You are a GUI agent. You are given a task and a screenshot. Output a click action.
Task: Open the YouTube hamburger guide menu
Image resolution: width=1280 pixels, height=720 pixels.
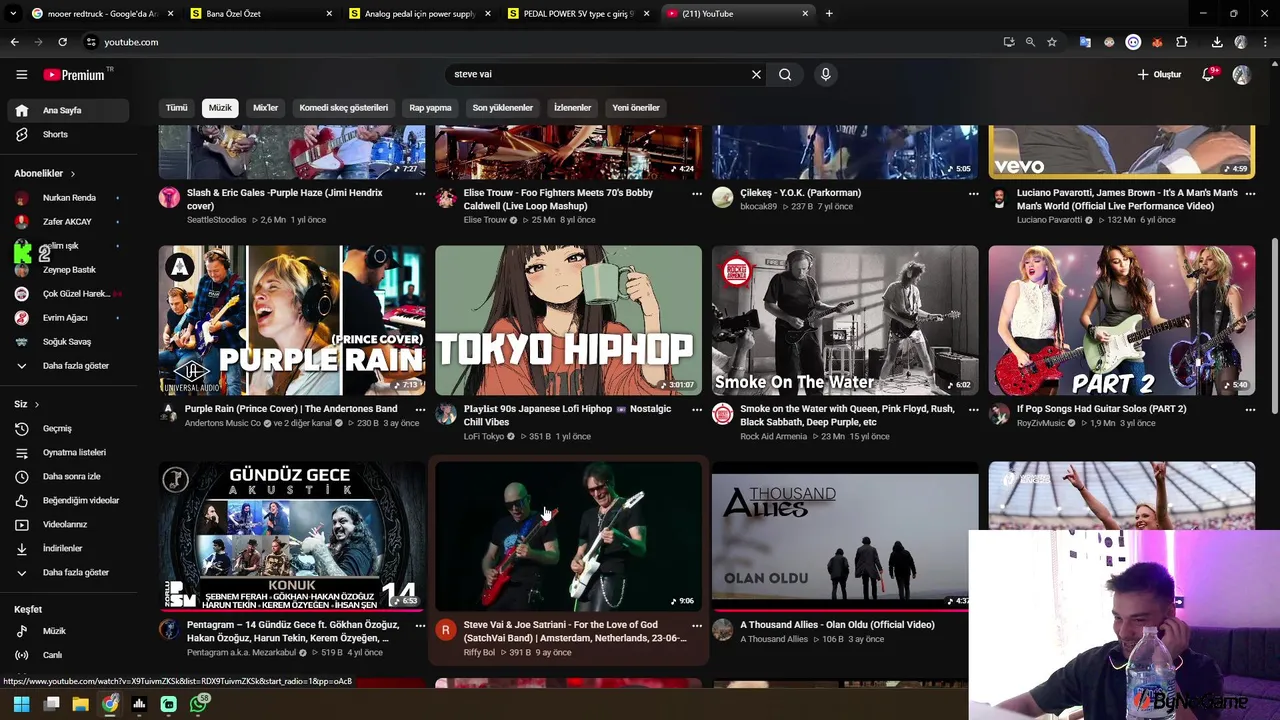[21, 74]
